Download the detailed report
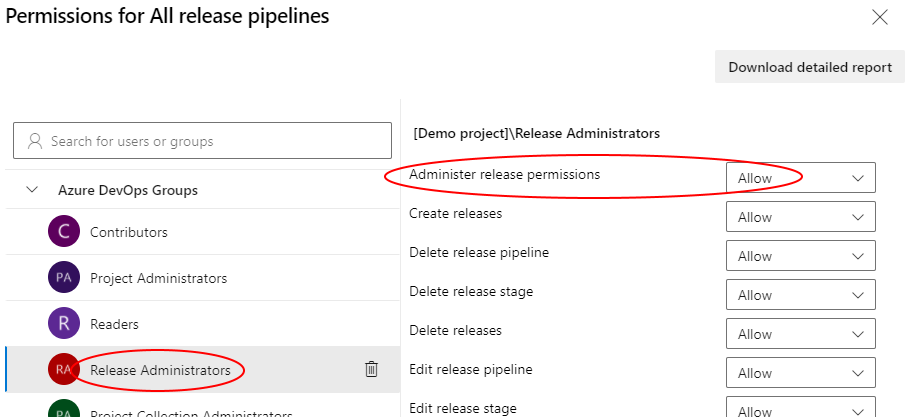The image size is (909, 417). [809, 67]
